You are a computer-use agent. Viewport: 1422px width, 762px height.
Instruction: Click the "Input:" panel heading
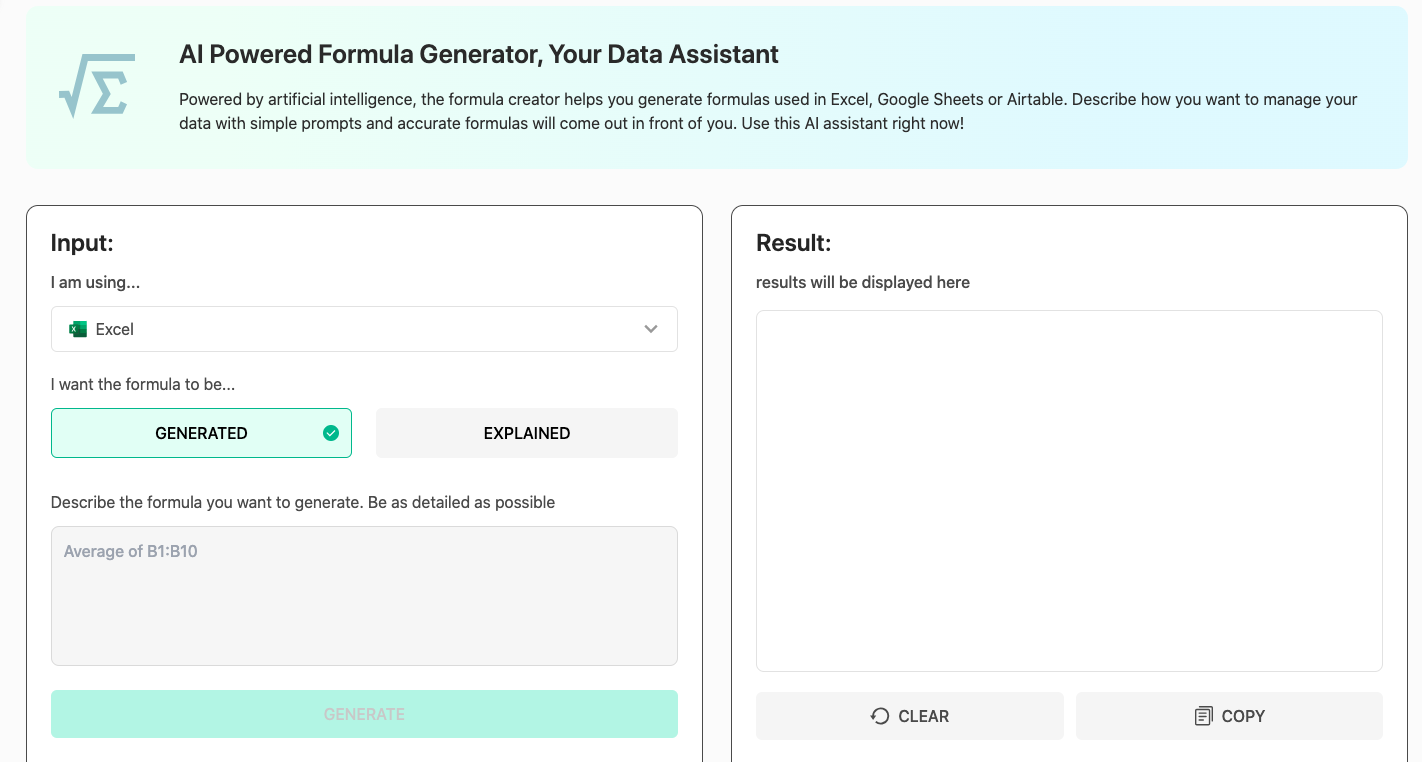(82, 243)
